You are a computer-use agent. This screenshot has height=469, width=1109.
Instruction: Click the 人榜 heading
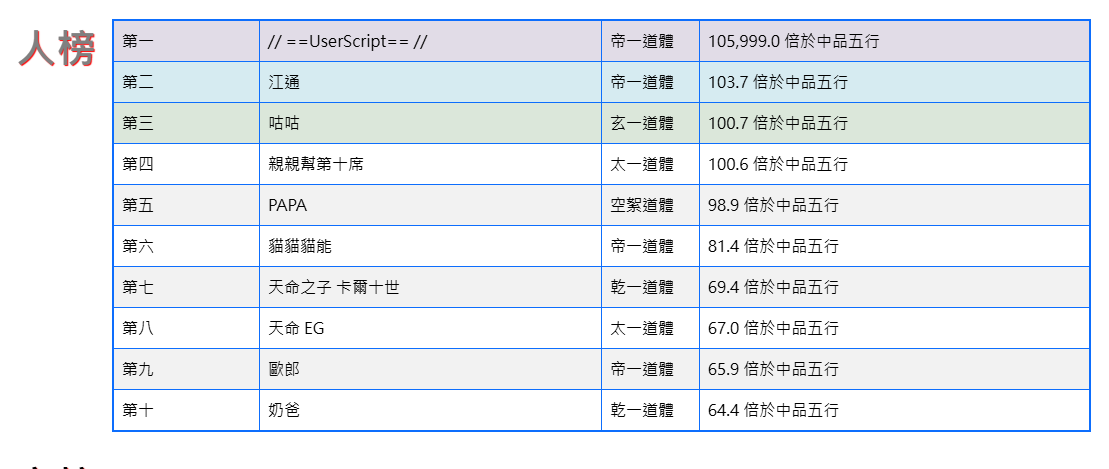click(57, 49)
